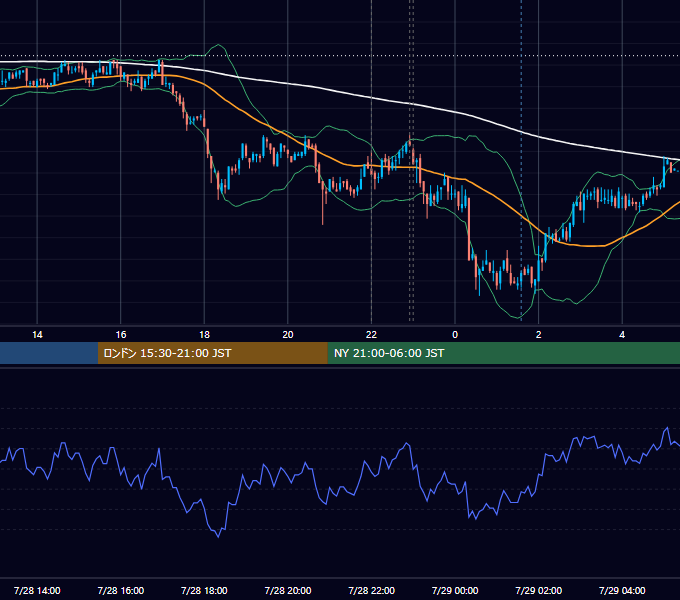Click the 7/28 14:00 time label
Image resolution: width=680 pixels, height=600 pixels.
point(37,590)
